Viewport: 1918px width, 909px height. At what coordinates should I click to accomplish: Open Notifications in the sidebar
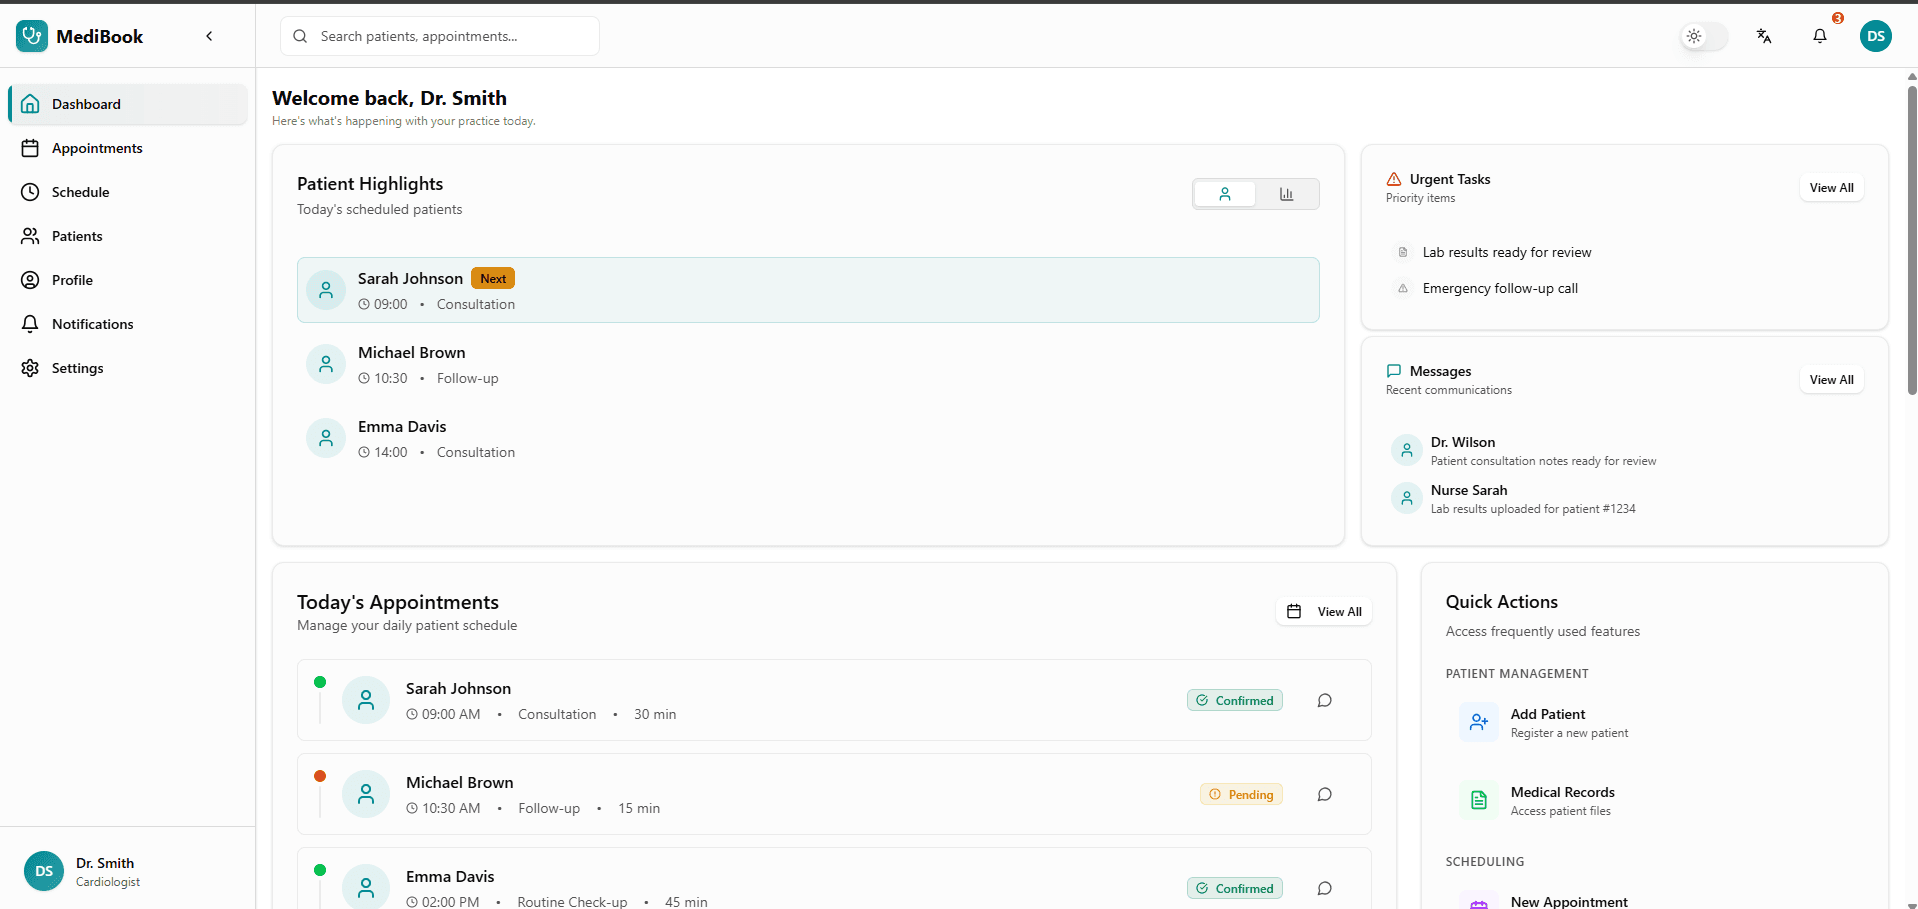pyautogui.click(x=128, y=324)
